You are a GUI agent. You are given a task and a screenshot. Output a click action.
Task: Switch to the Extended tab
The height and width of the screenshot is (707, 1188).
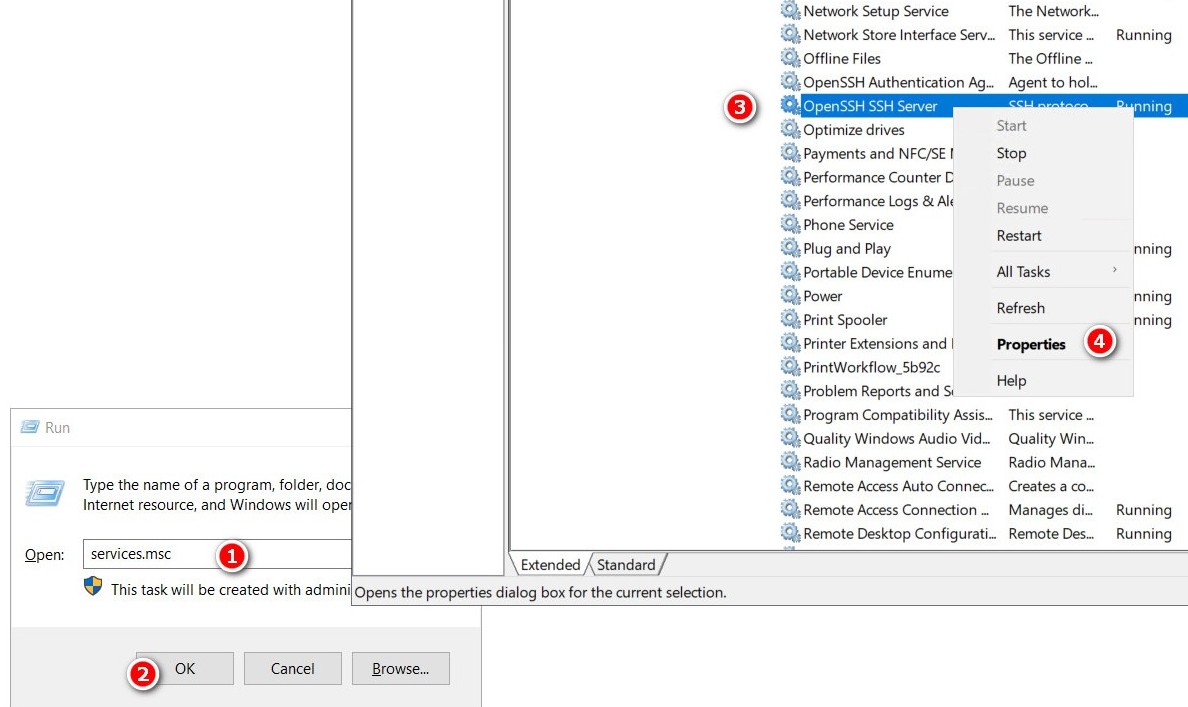(x=550, y=565)
